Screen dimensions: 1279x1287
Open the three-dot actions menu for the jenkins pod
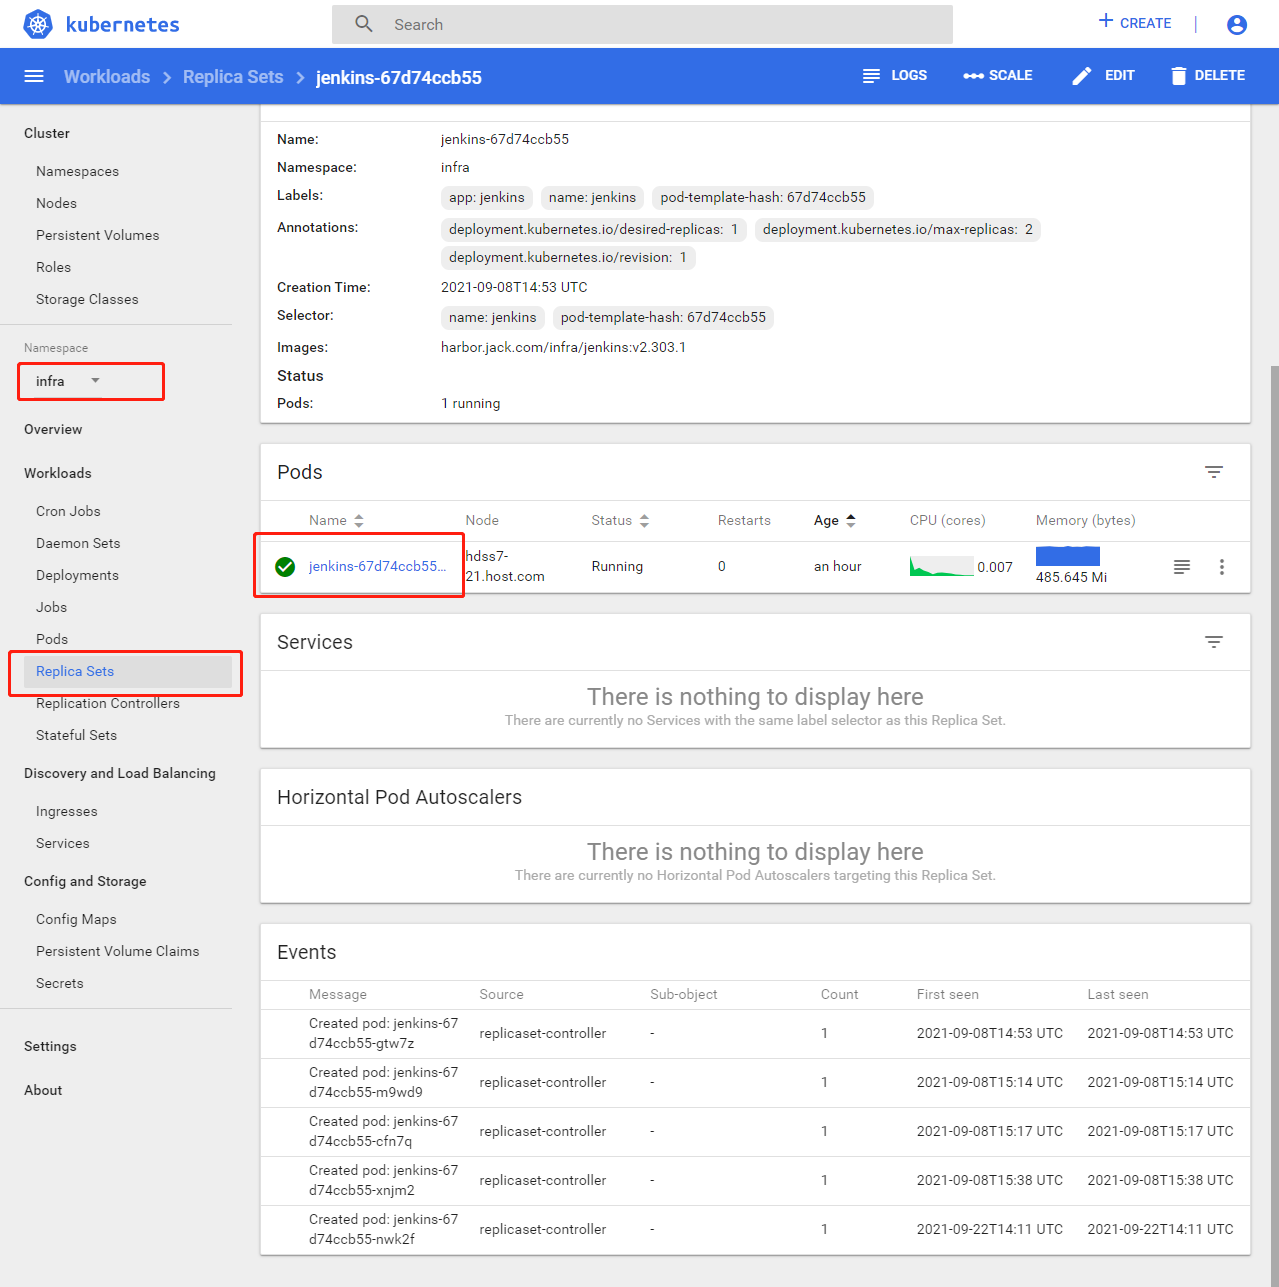tap(1222, 567)
